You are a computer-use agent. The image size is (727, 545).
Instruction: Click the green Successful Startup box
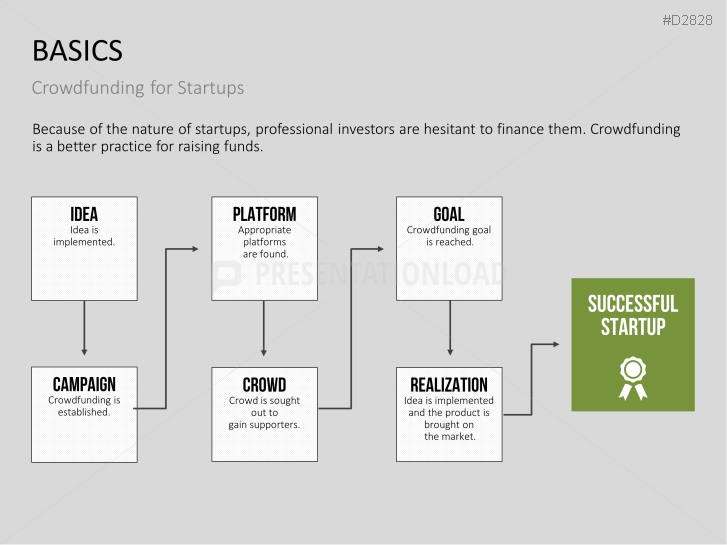point(632,344)
